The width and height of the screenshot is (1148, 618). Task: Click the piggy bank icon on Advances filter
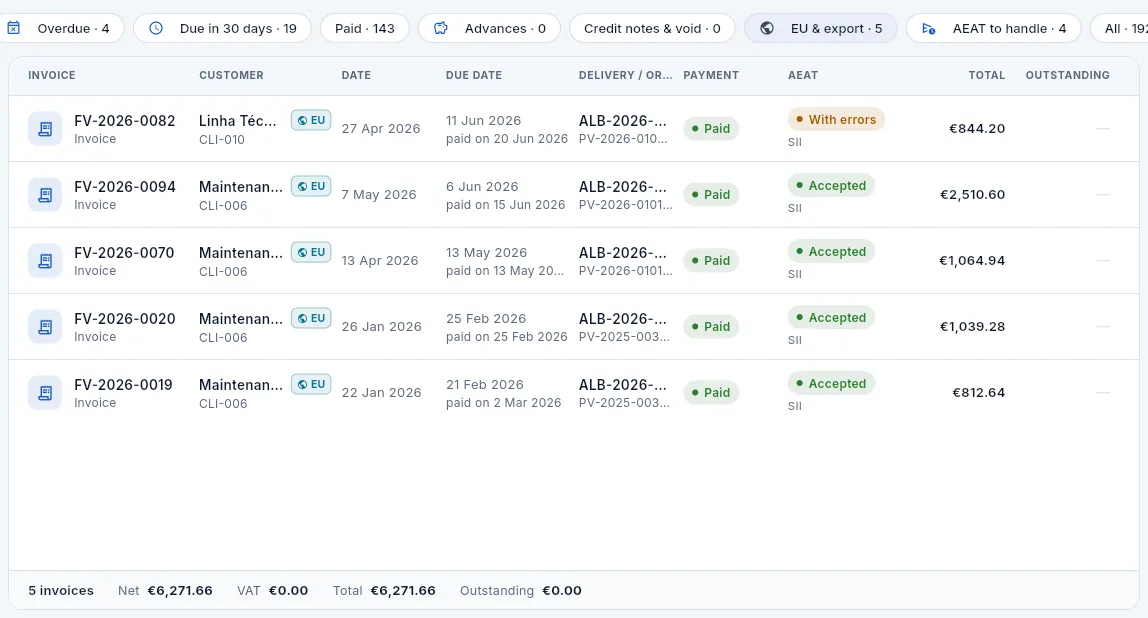click(x=441, y=29)
